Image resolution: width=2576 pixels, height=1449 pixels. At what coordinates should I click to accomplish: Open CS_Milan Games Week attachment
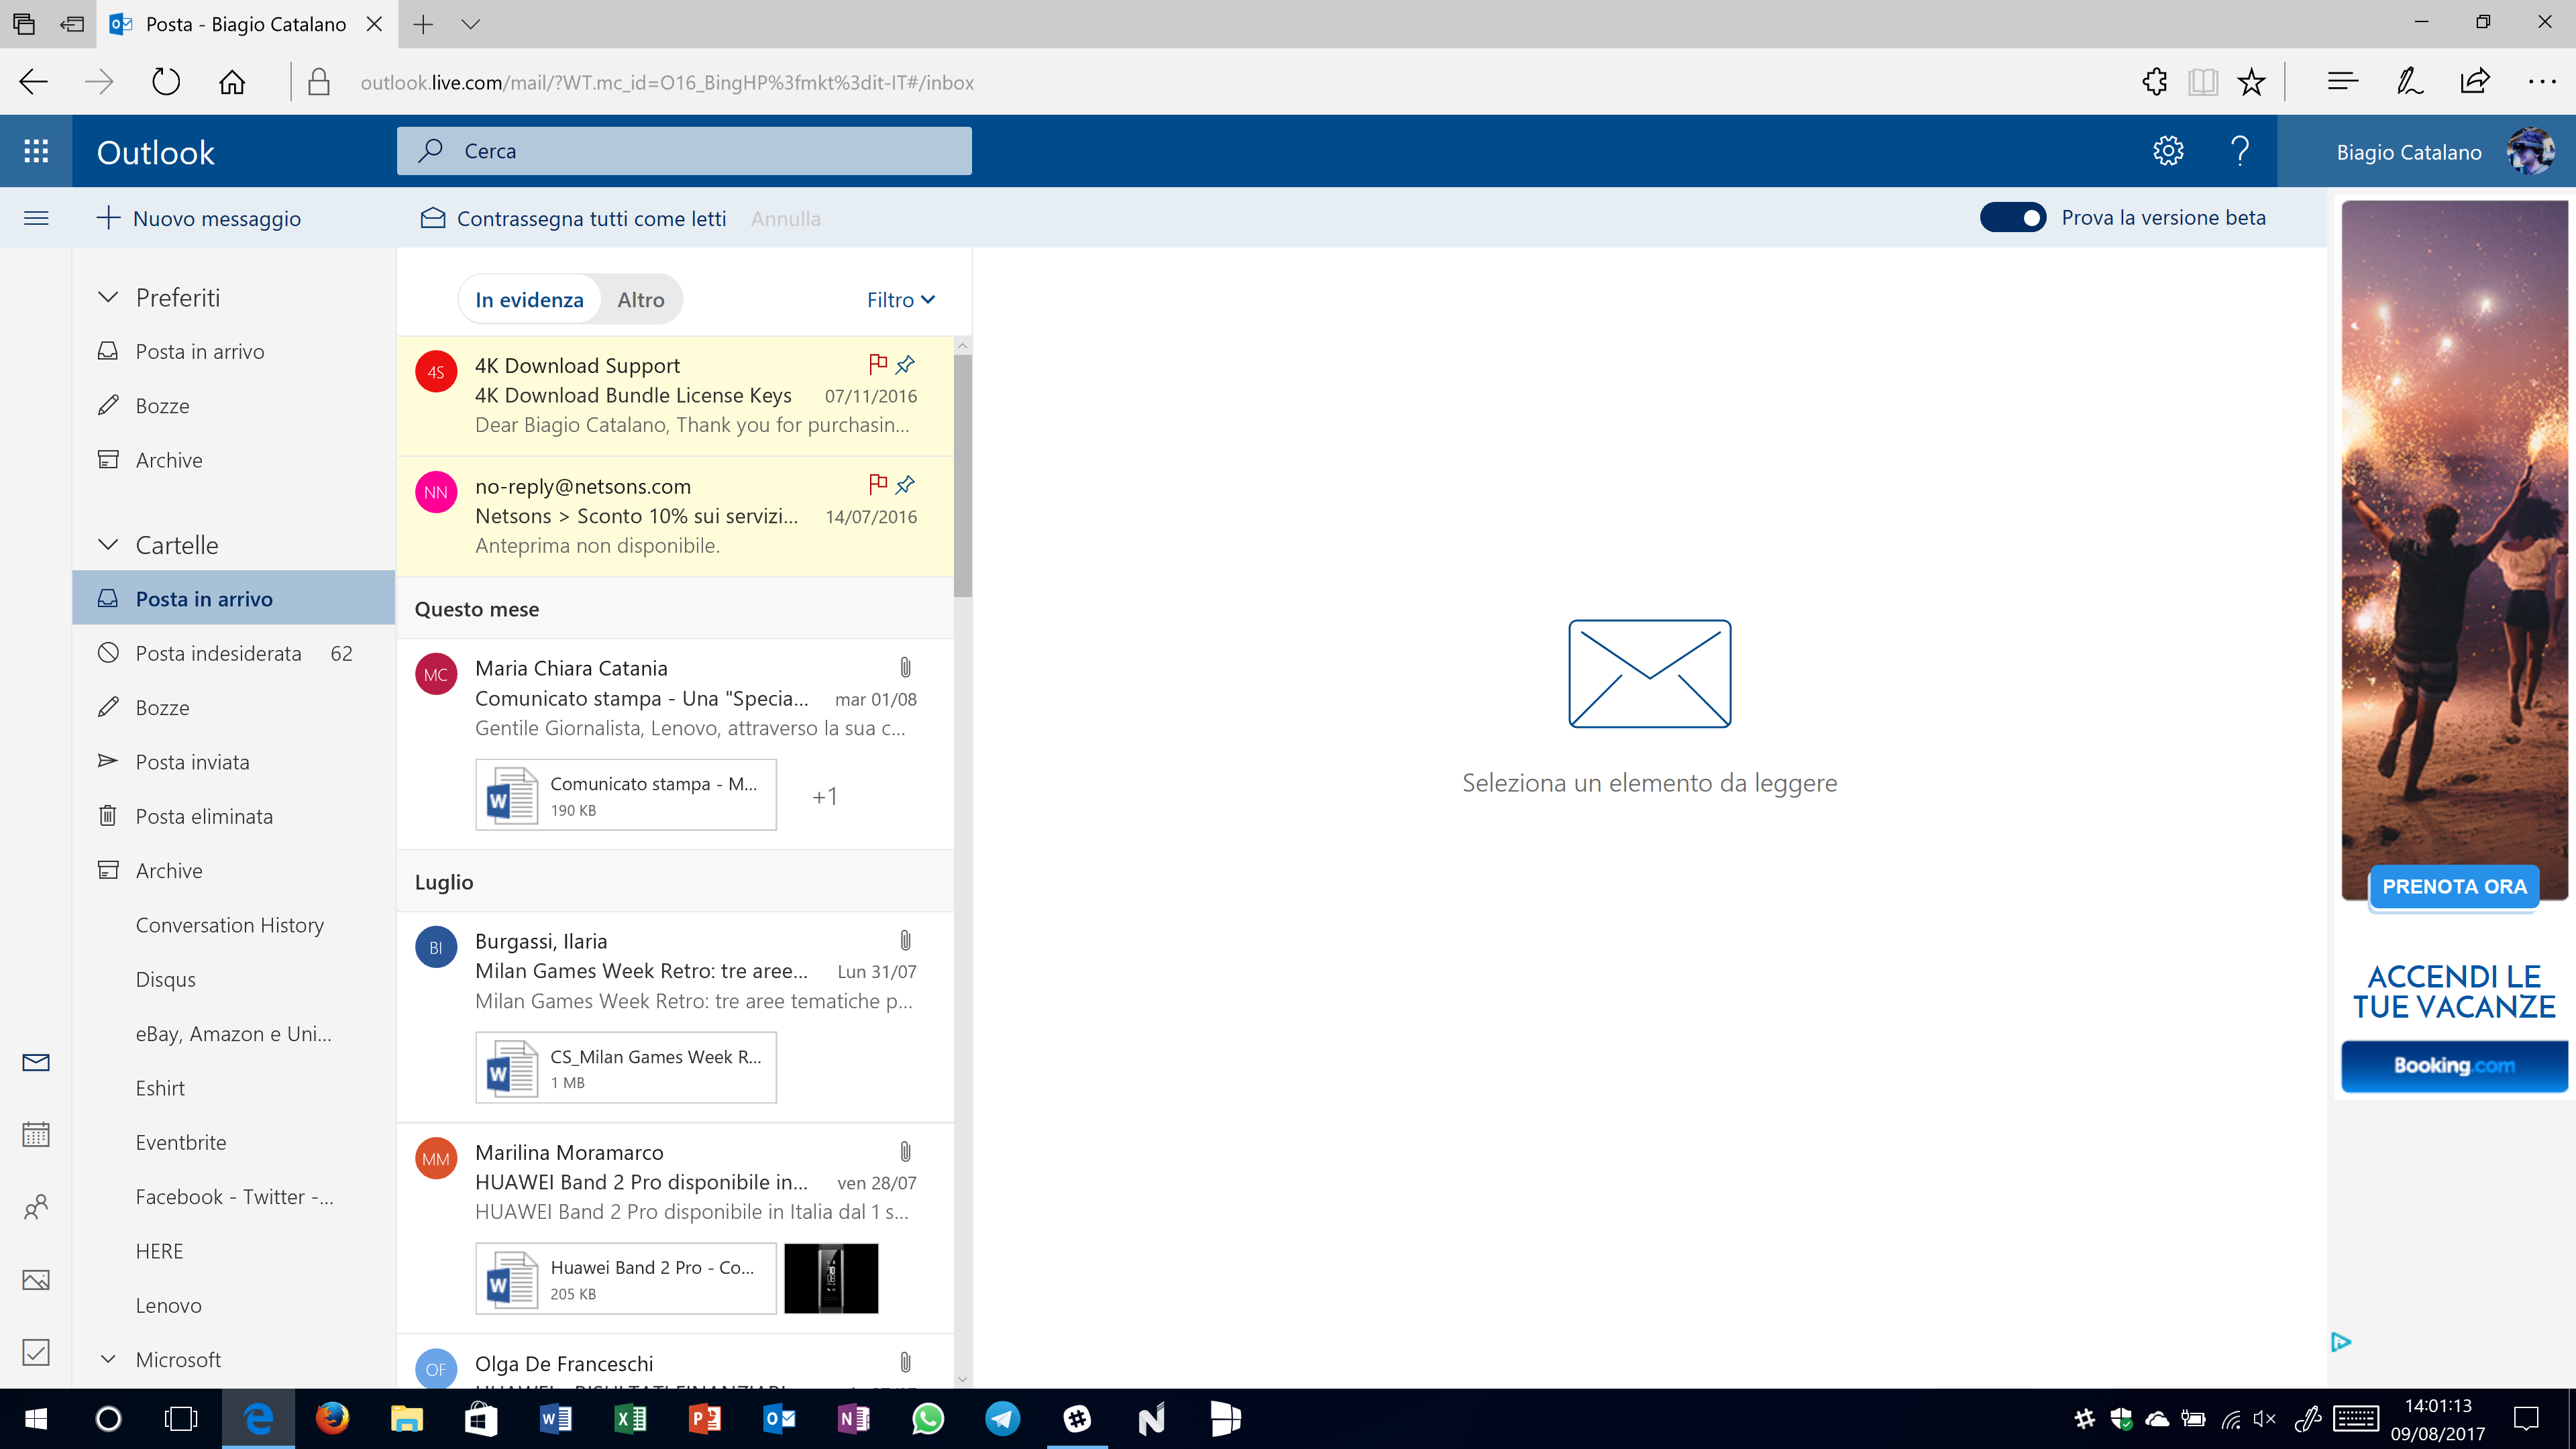[626, 1068]
